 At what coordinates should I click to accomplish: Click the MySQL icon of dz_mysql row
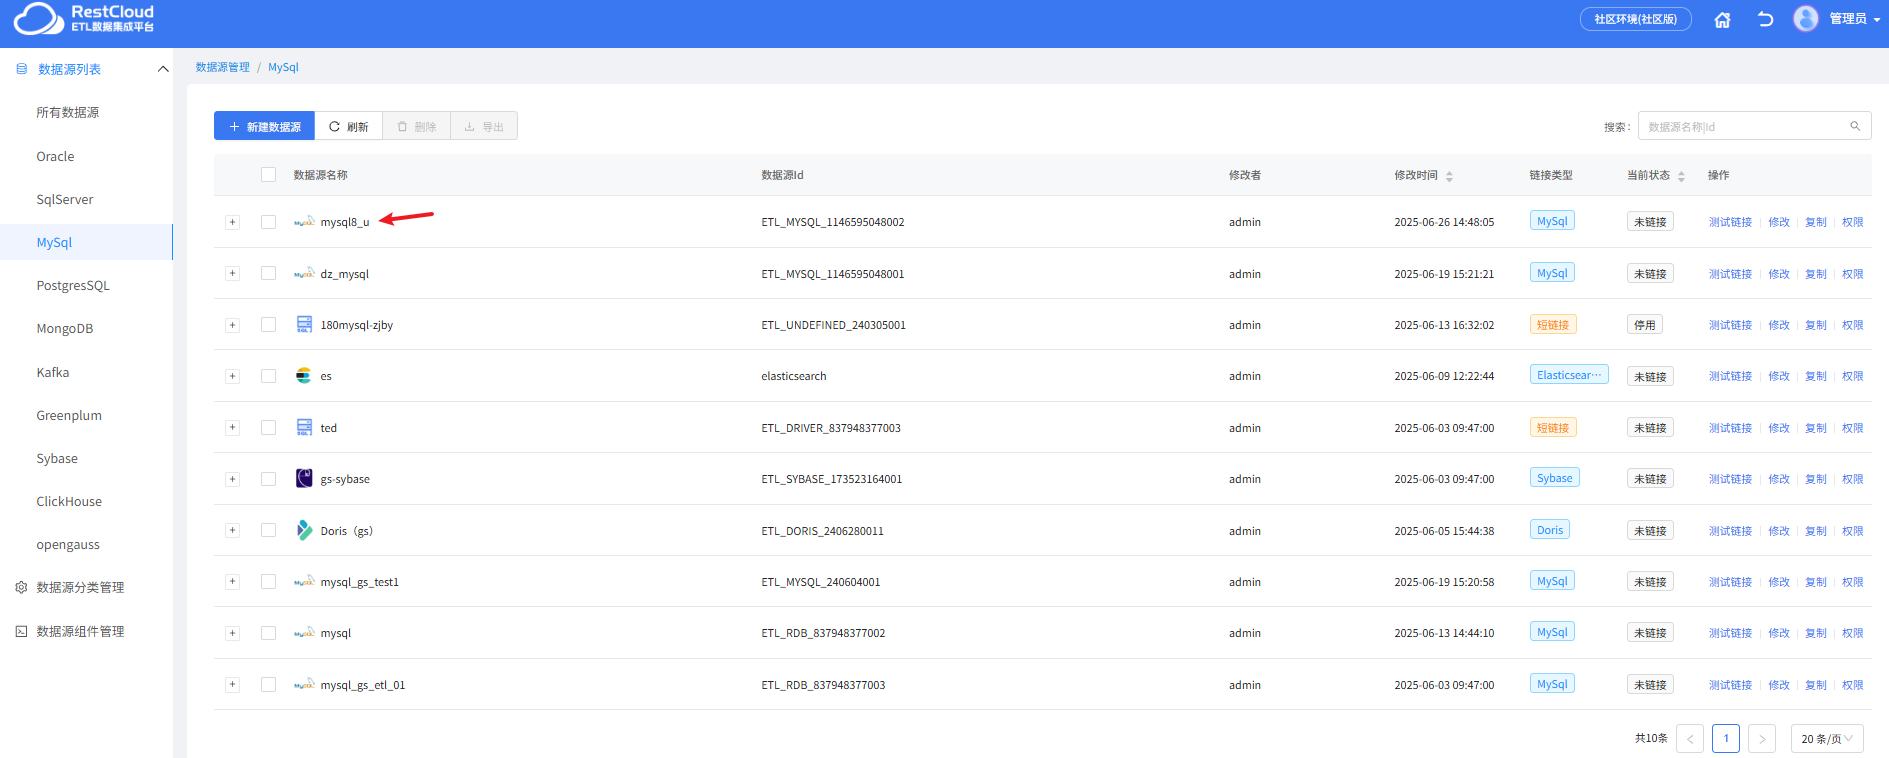coord(304,274)
